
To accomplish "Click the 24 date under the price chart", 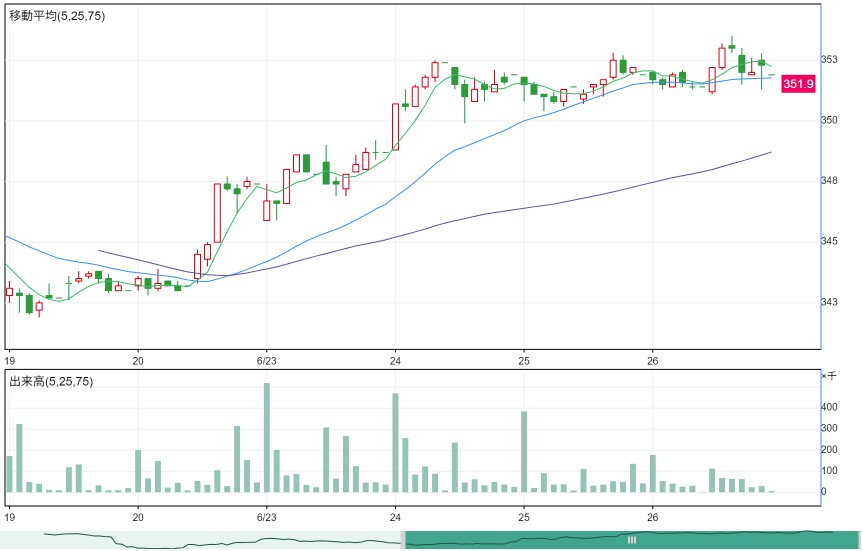I will point(395,361).
